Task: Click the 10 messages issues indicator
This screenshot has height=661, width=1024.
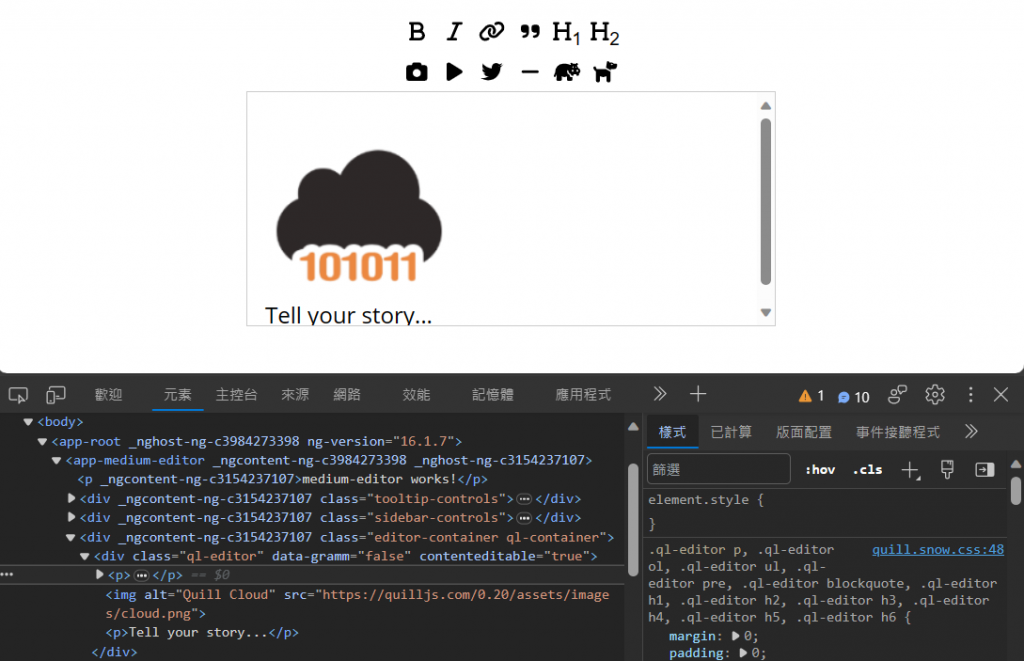Action: coord(854,396)
